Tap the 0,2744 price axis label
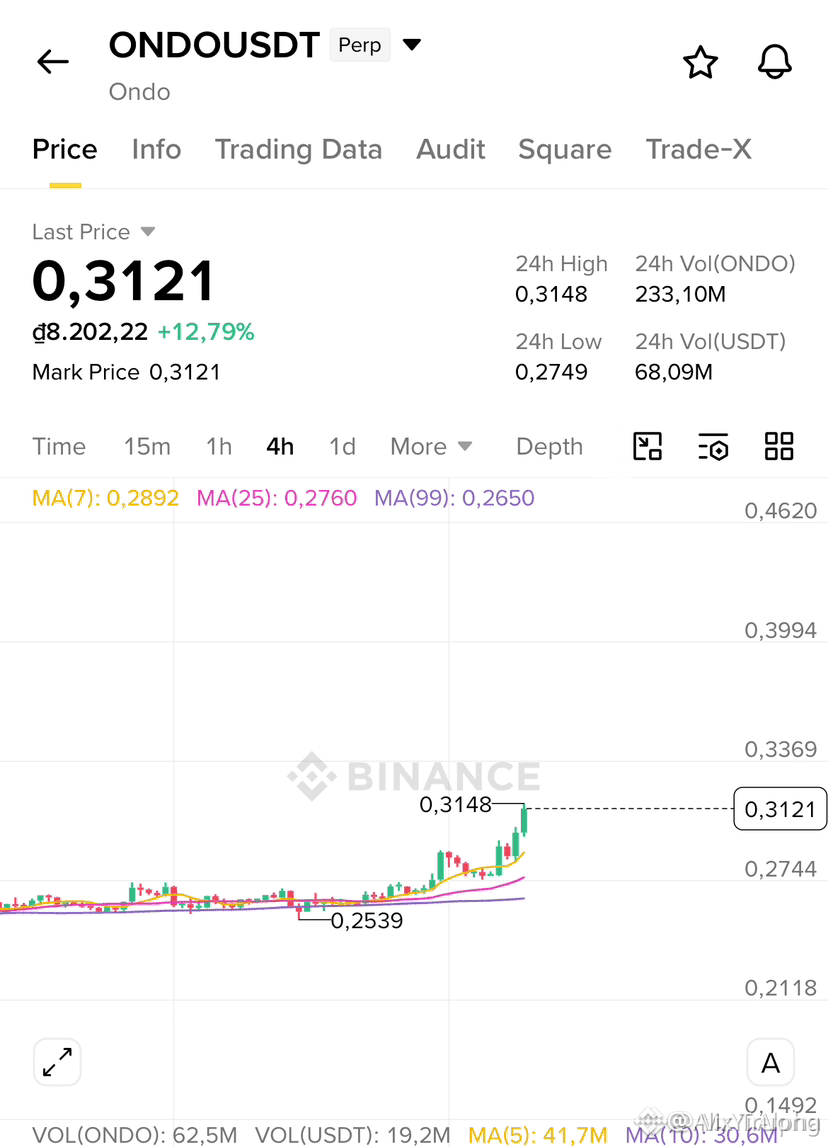828x1147 pixels. point(780,869)
